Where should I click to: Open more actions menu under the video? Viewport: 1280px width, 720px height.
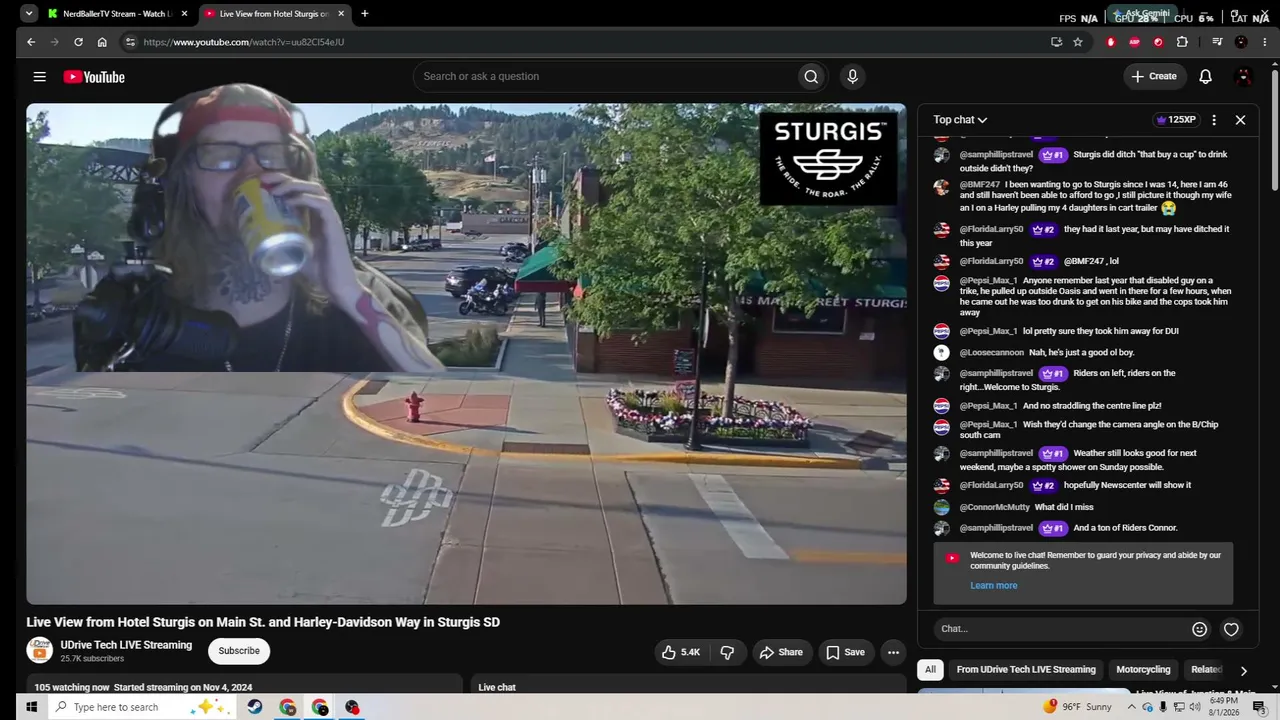893,652
